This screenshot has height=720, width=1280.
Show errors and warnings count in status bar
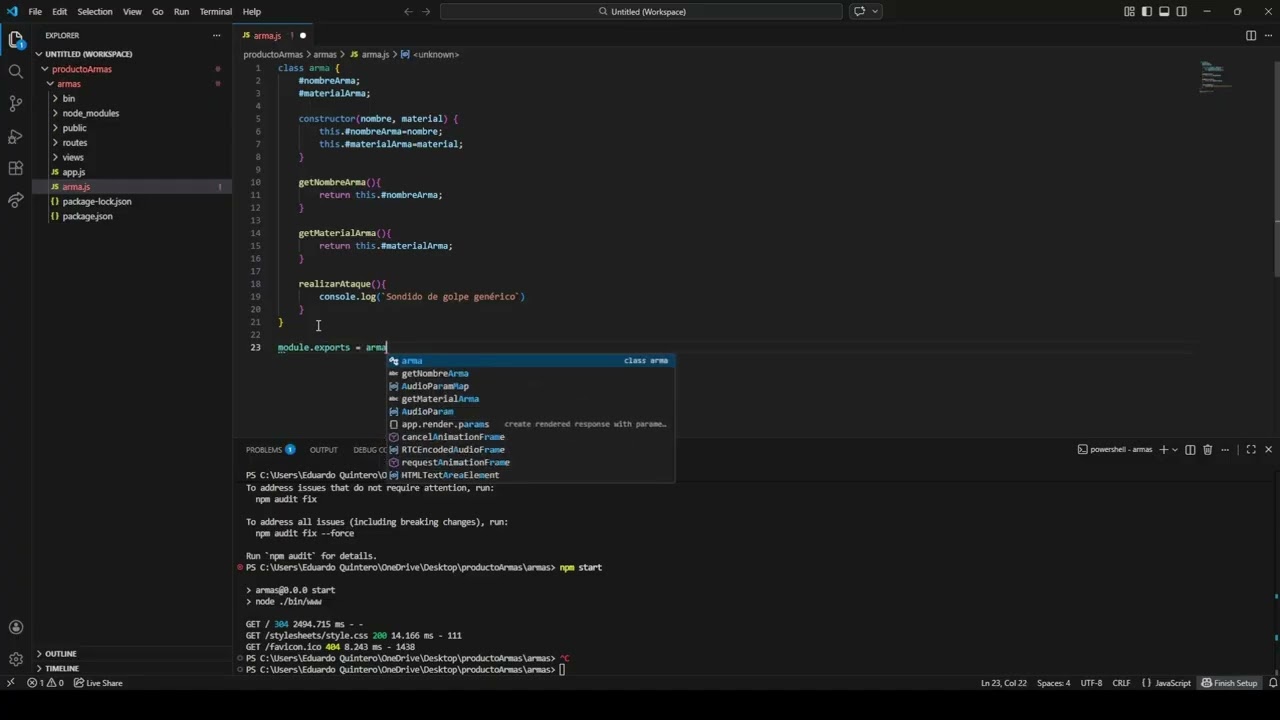coord(45,683)
